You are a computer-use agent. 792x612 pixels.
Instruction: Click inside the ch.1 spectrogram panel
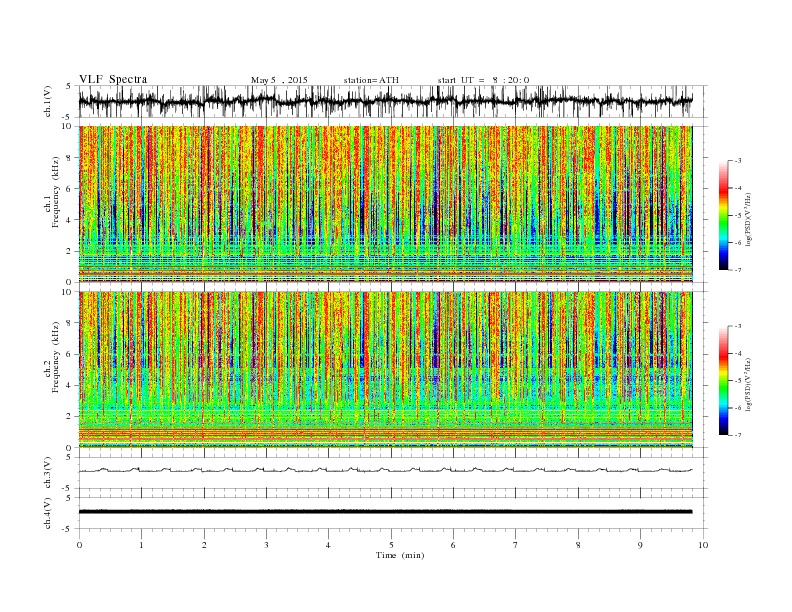(x=385, y=204)
